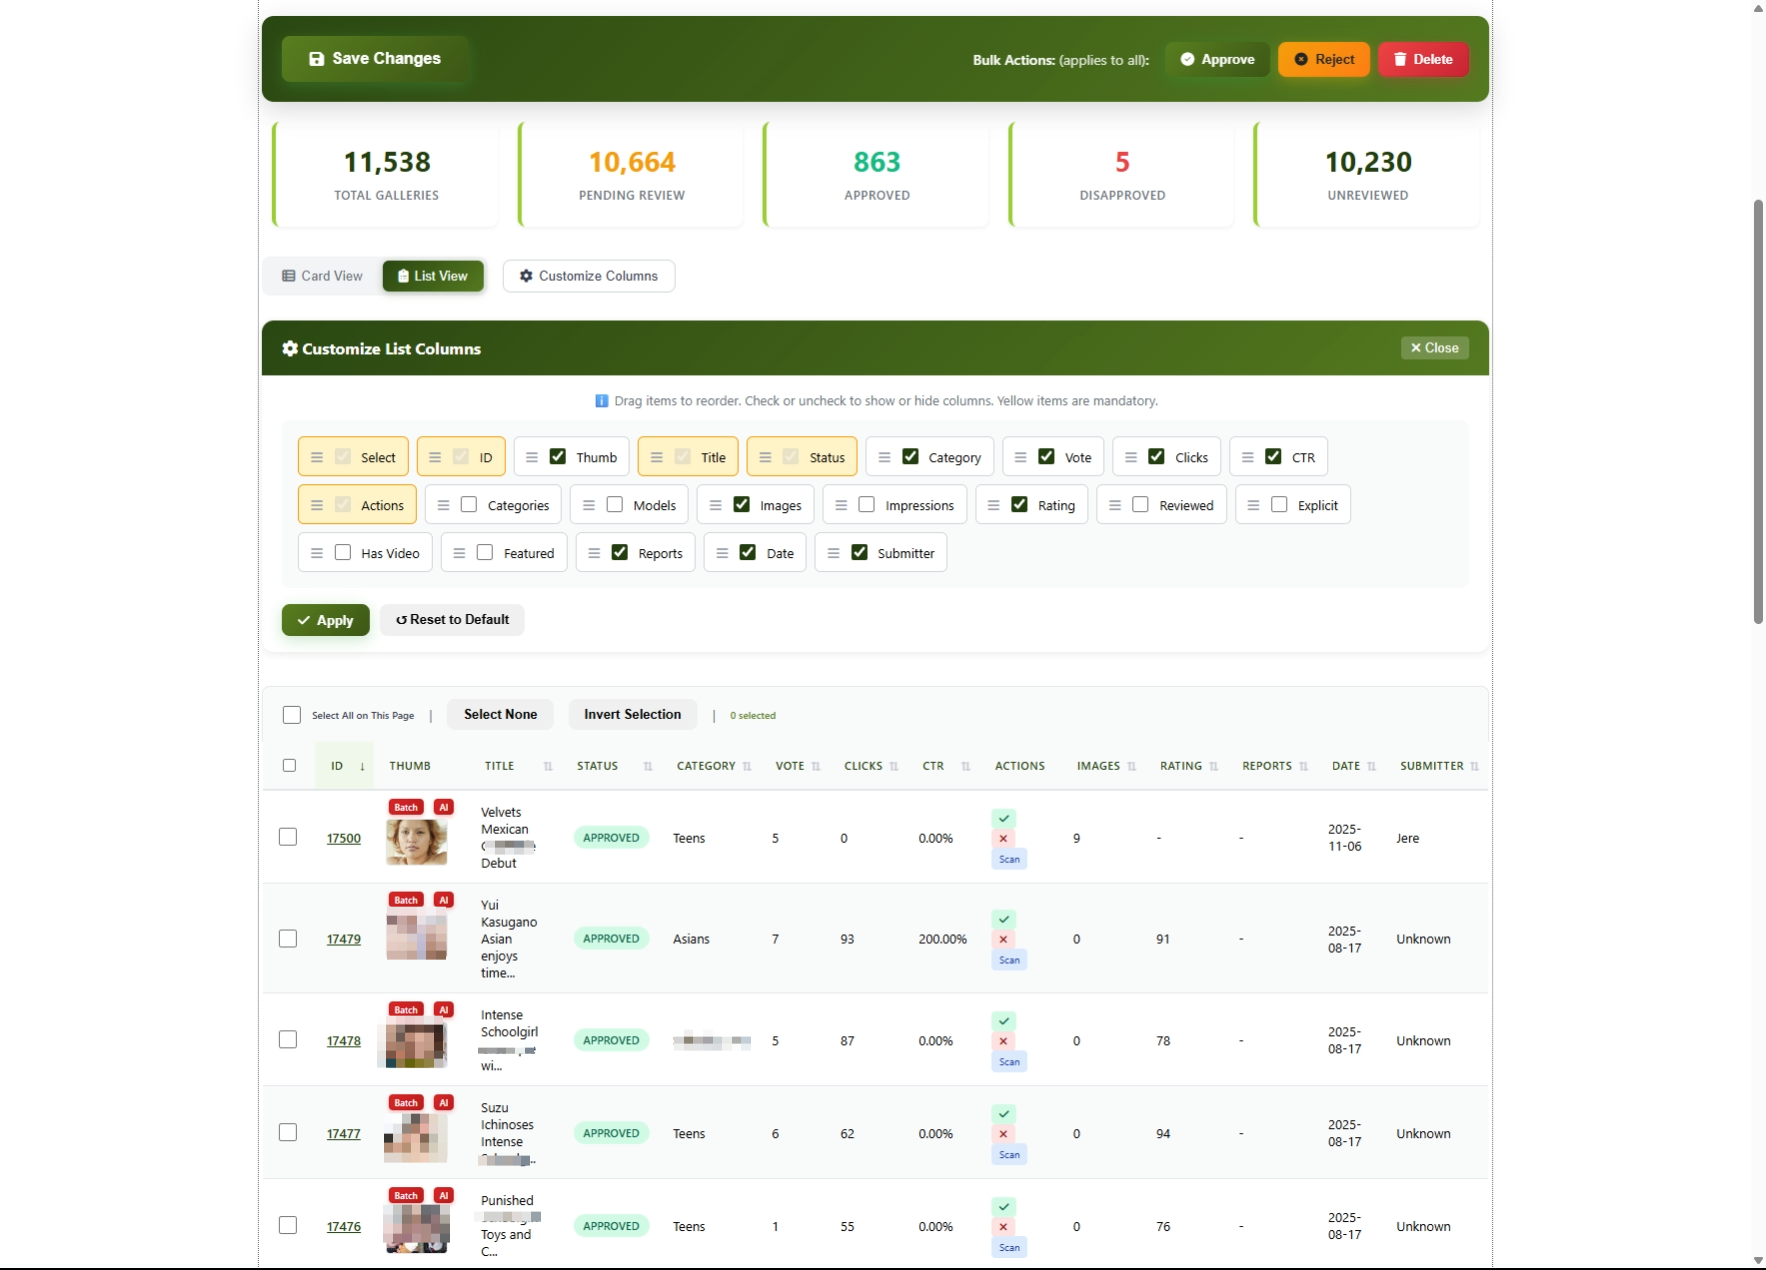Screen dimensions: 1766x1270
Task: Click the drag handle beside Submitter column
Action: [833, 553]
